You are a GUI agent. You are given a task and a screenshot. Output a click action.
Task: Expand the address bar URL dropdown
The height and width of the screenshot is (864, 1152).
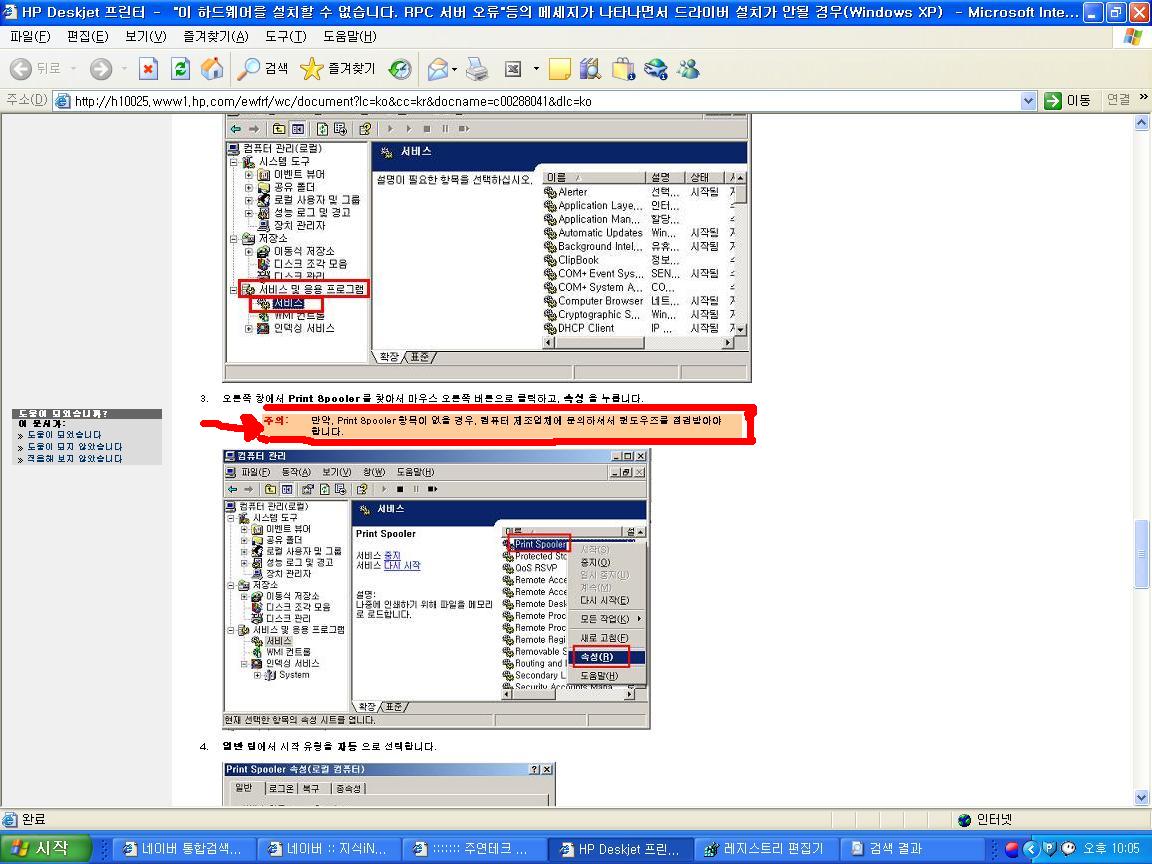[x=1029, y=101]
